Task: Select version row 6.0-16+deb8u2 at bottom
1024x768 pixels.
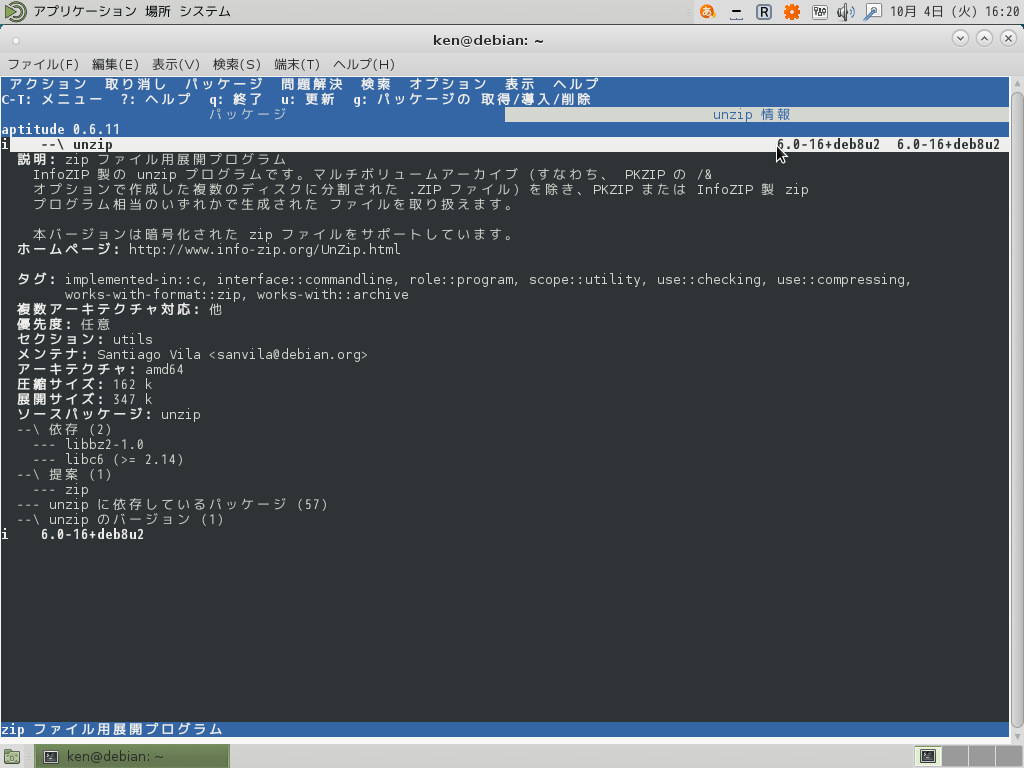Action: 92,534
